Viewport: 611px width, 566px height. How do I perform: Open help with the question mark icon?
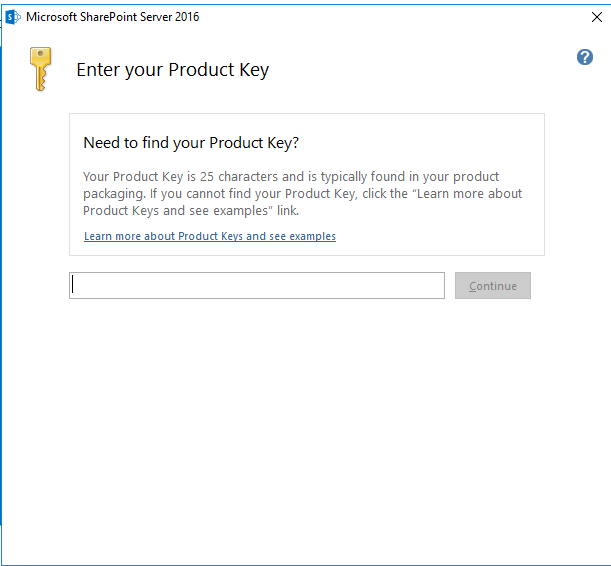pos(585,57)
